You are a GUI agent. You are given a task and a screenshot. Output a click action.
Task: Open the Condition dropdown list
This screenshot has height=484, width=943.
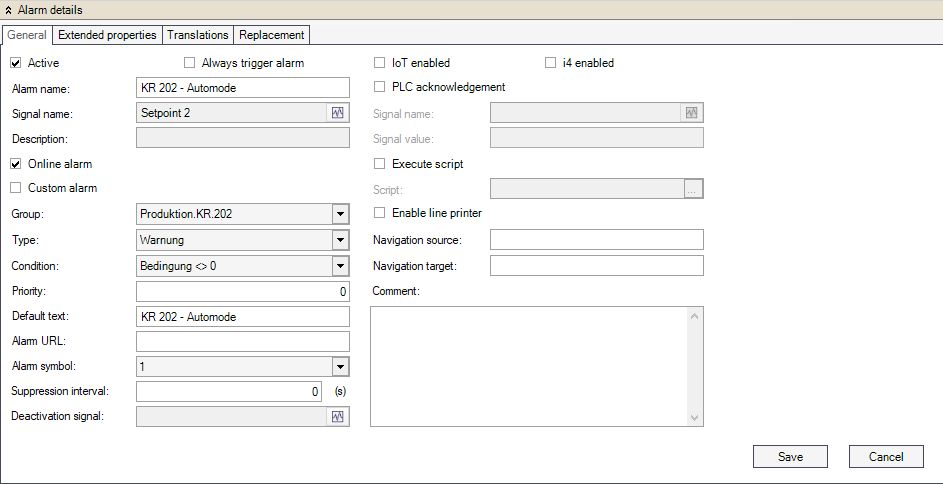(x=340, y=266)
